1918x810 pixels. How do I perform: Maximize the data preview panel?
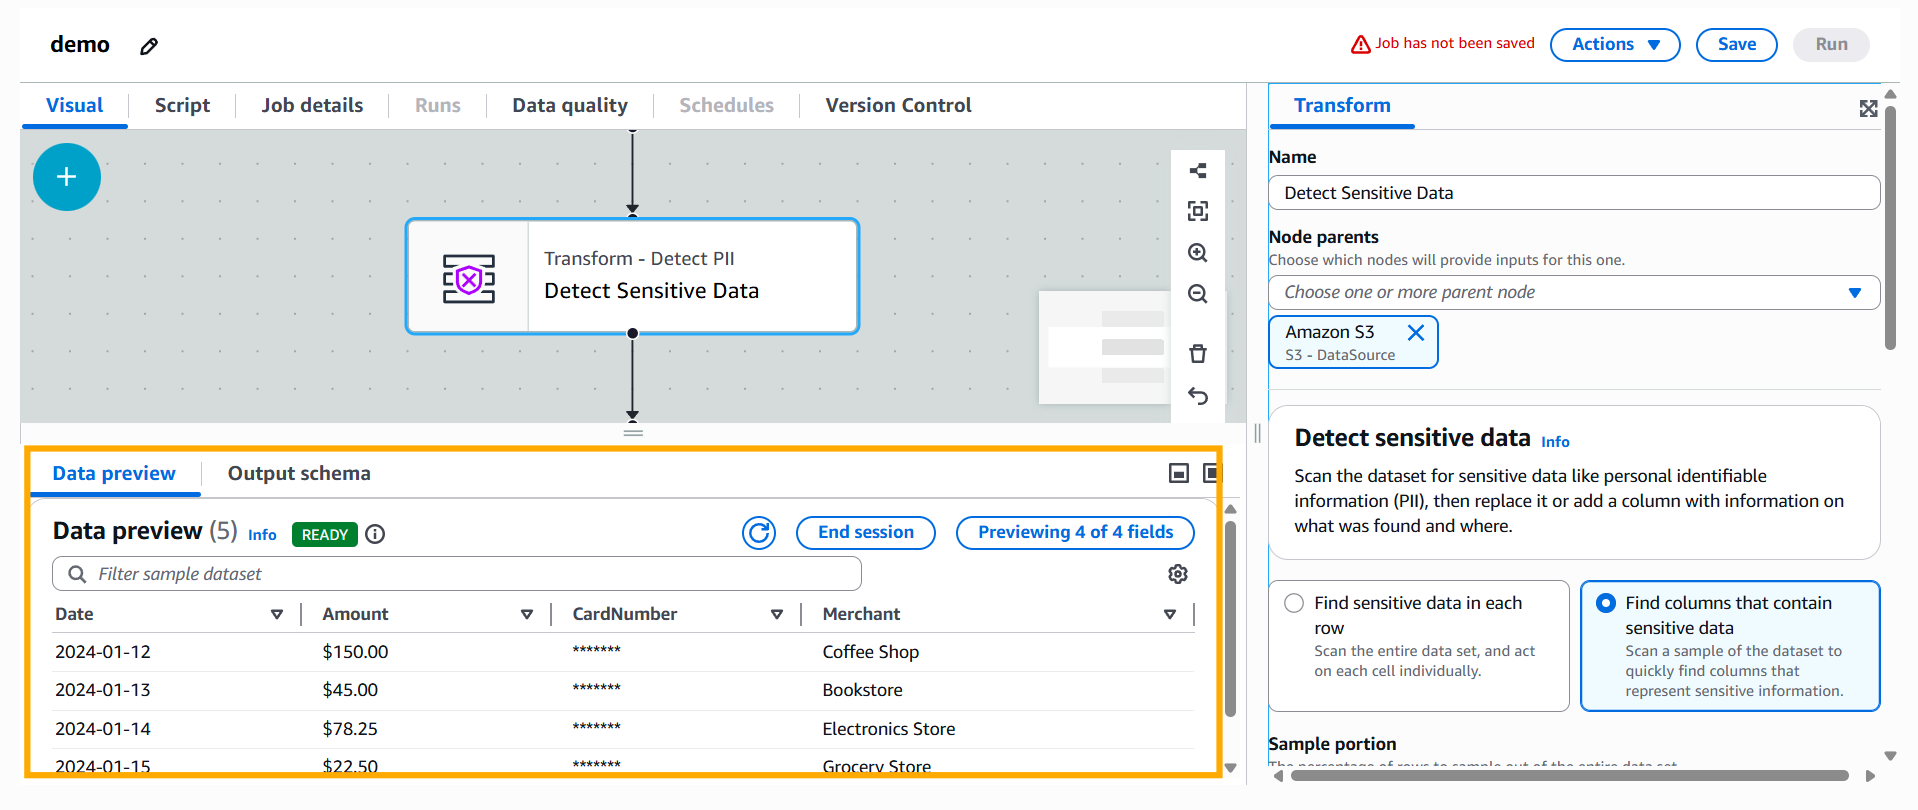tap(1211, 473)
